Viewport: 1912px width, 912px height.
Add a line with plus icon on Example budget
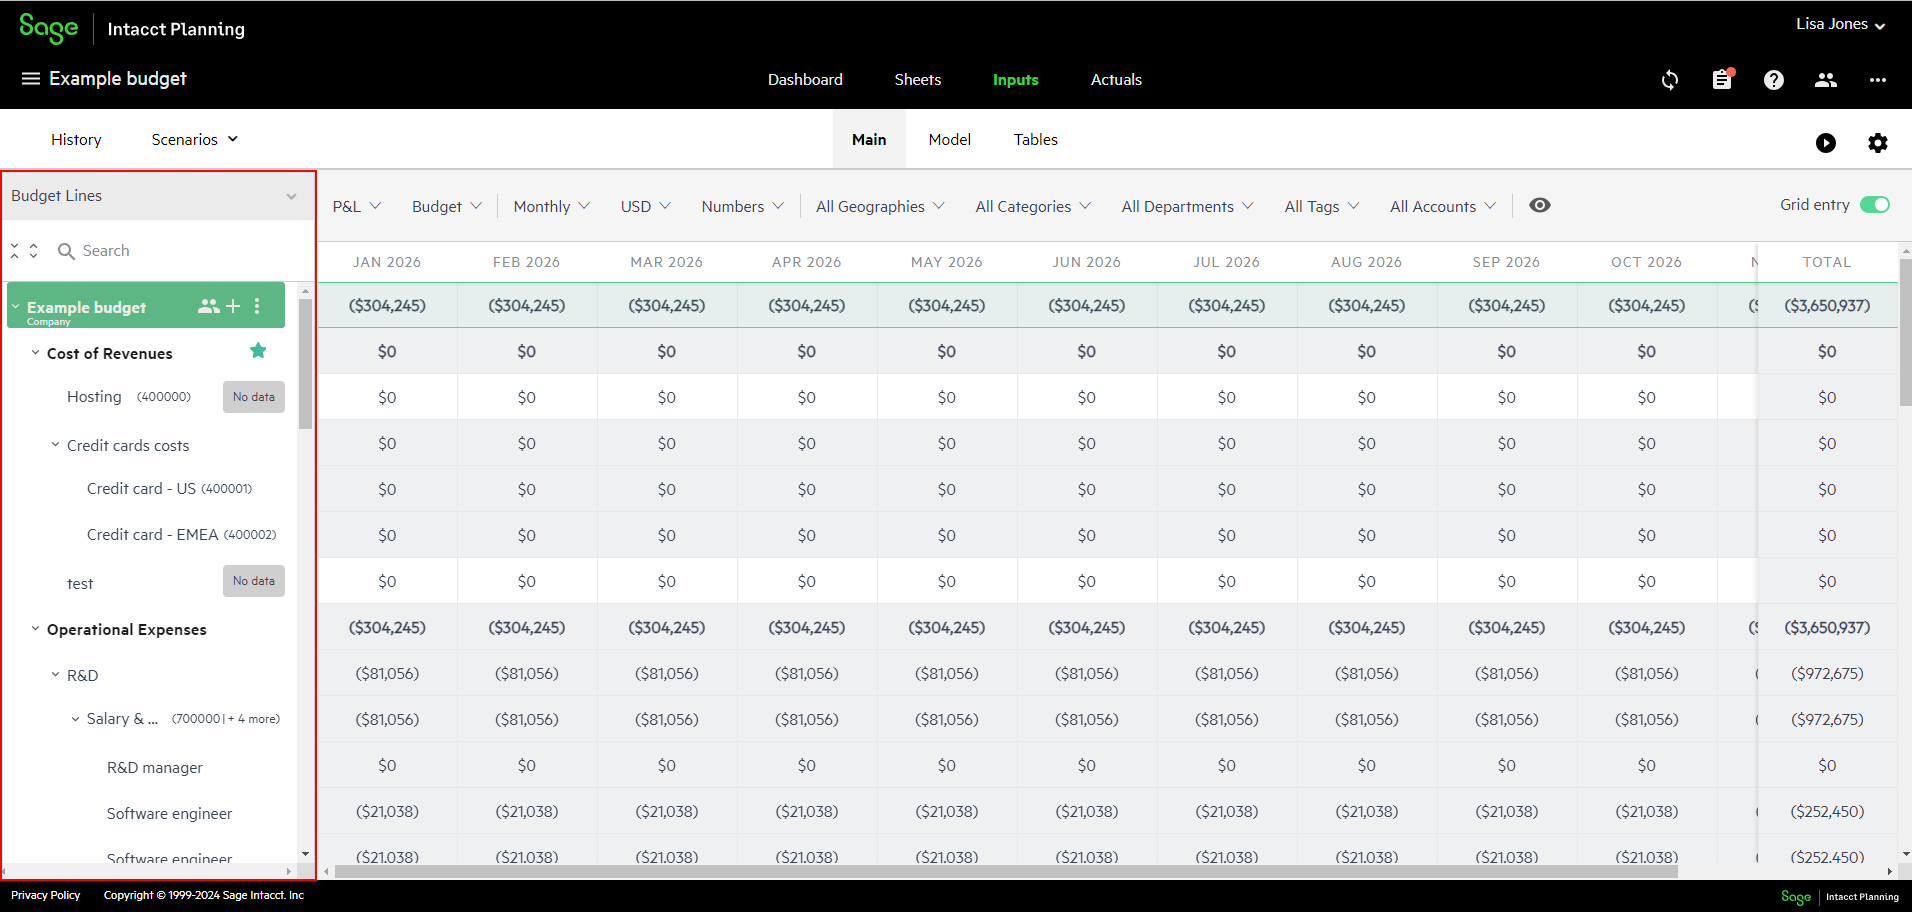click(x=233, y=306)
